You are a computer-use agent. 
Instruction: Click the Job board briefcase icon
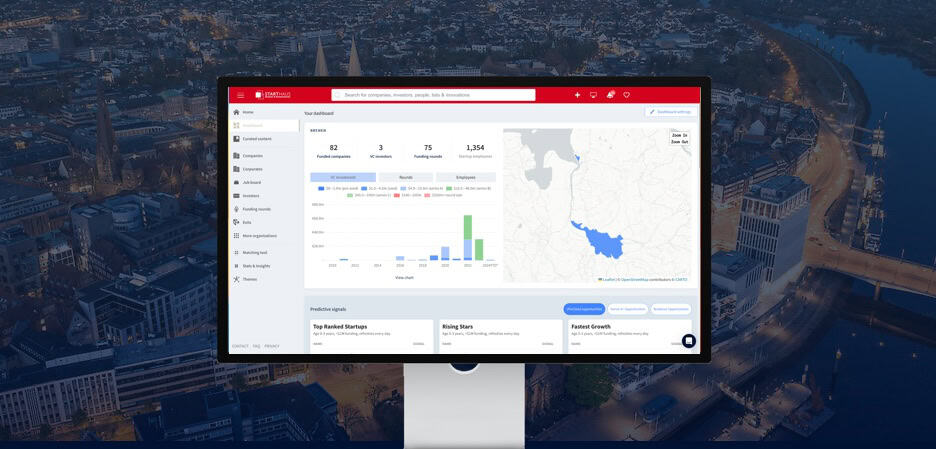[236, 182]
